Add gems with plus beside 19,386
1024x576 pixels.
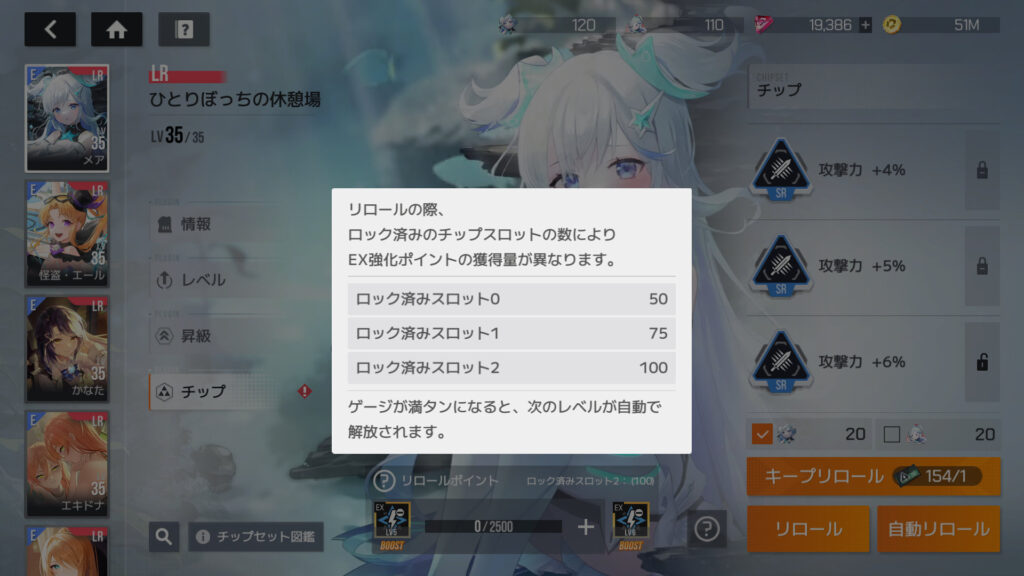865,25
